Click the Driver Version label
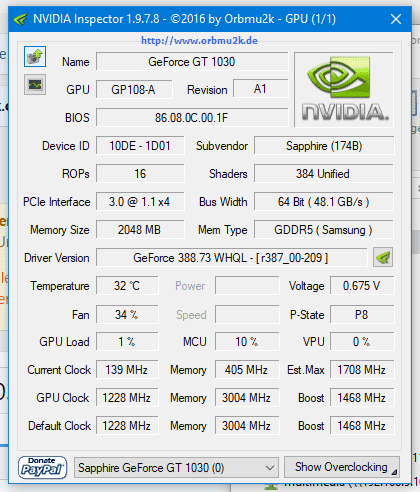Viewport: 420px width, 492px height. coord(57,258)
